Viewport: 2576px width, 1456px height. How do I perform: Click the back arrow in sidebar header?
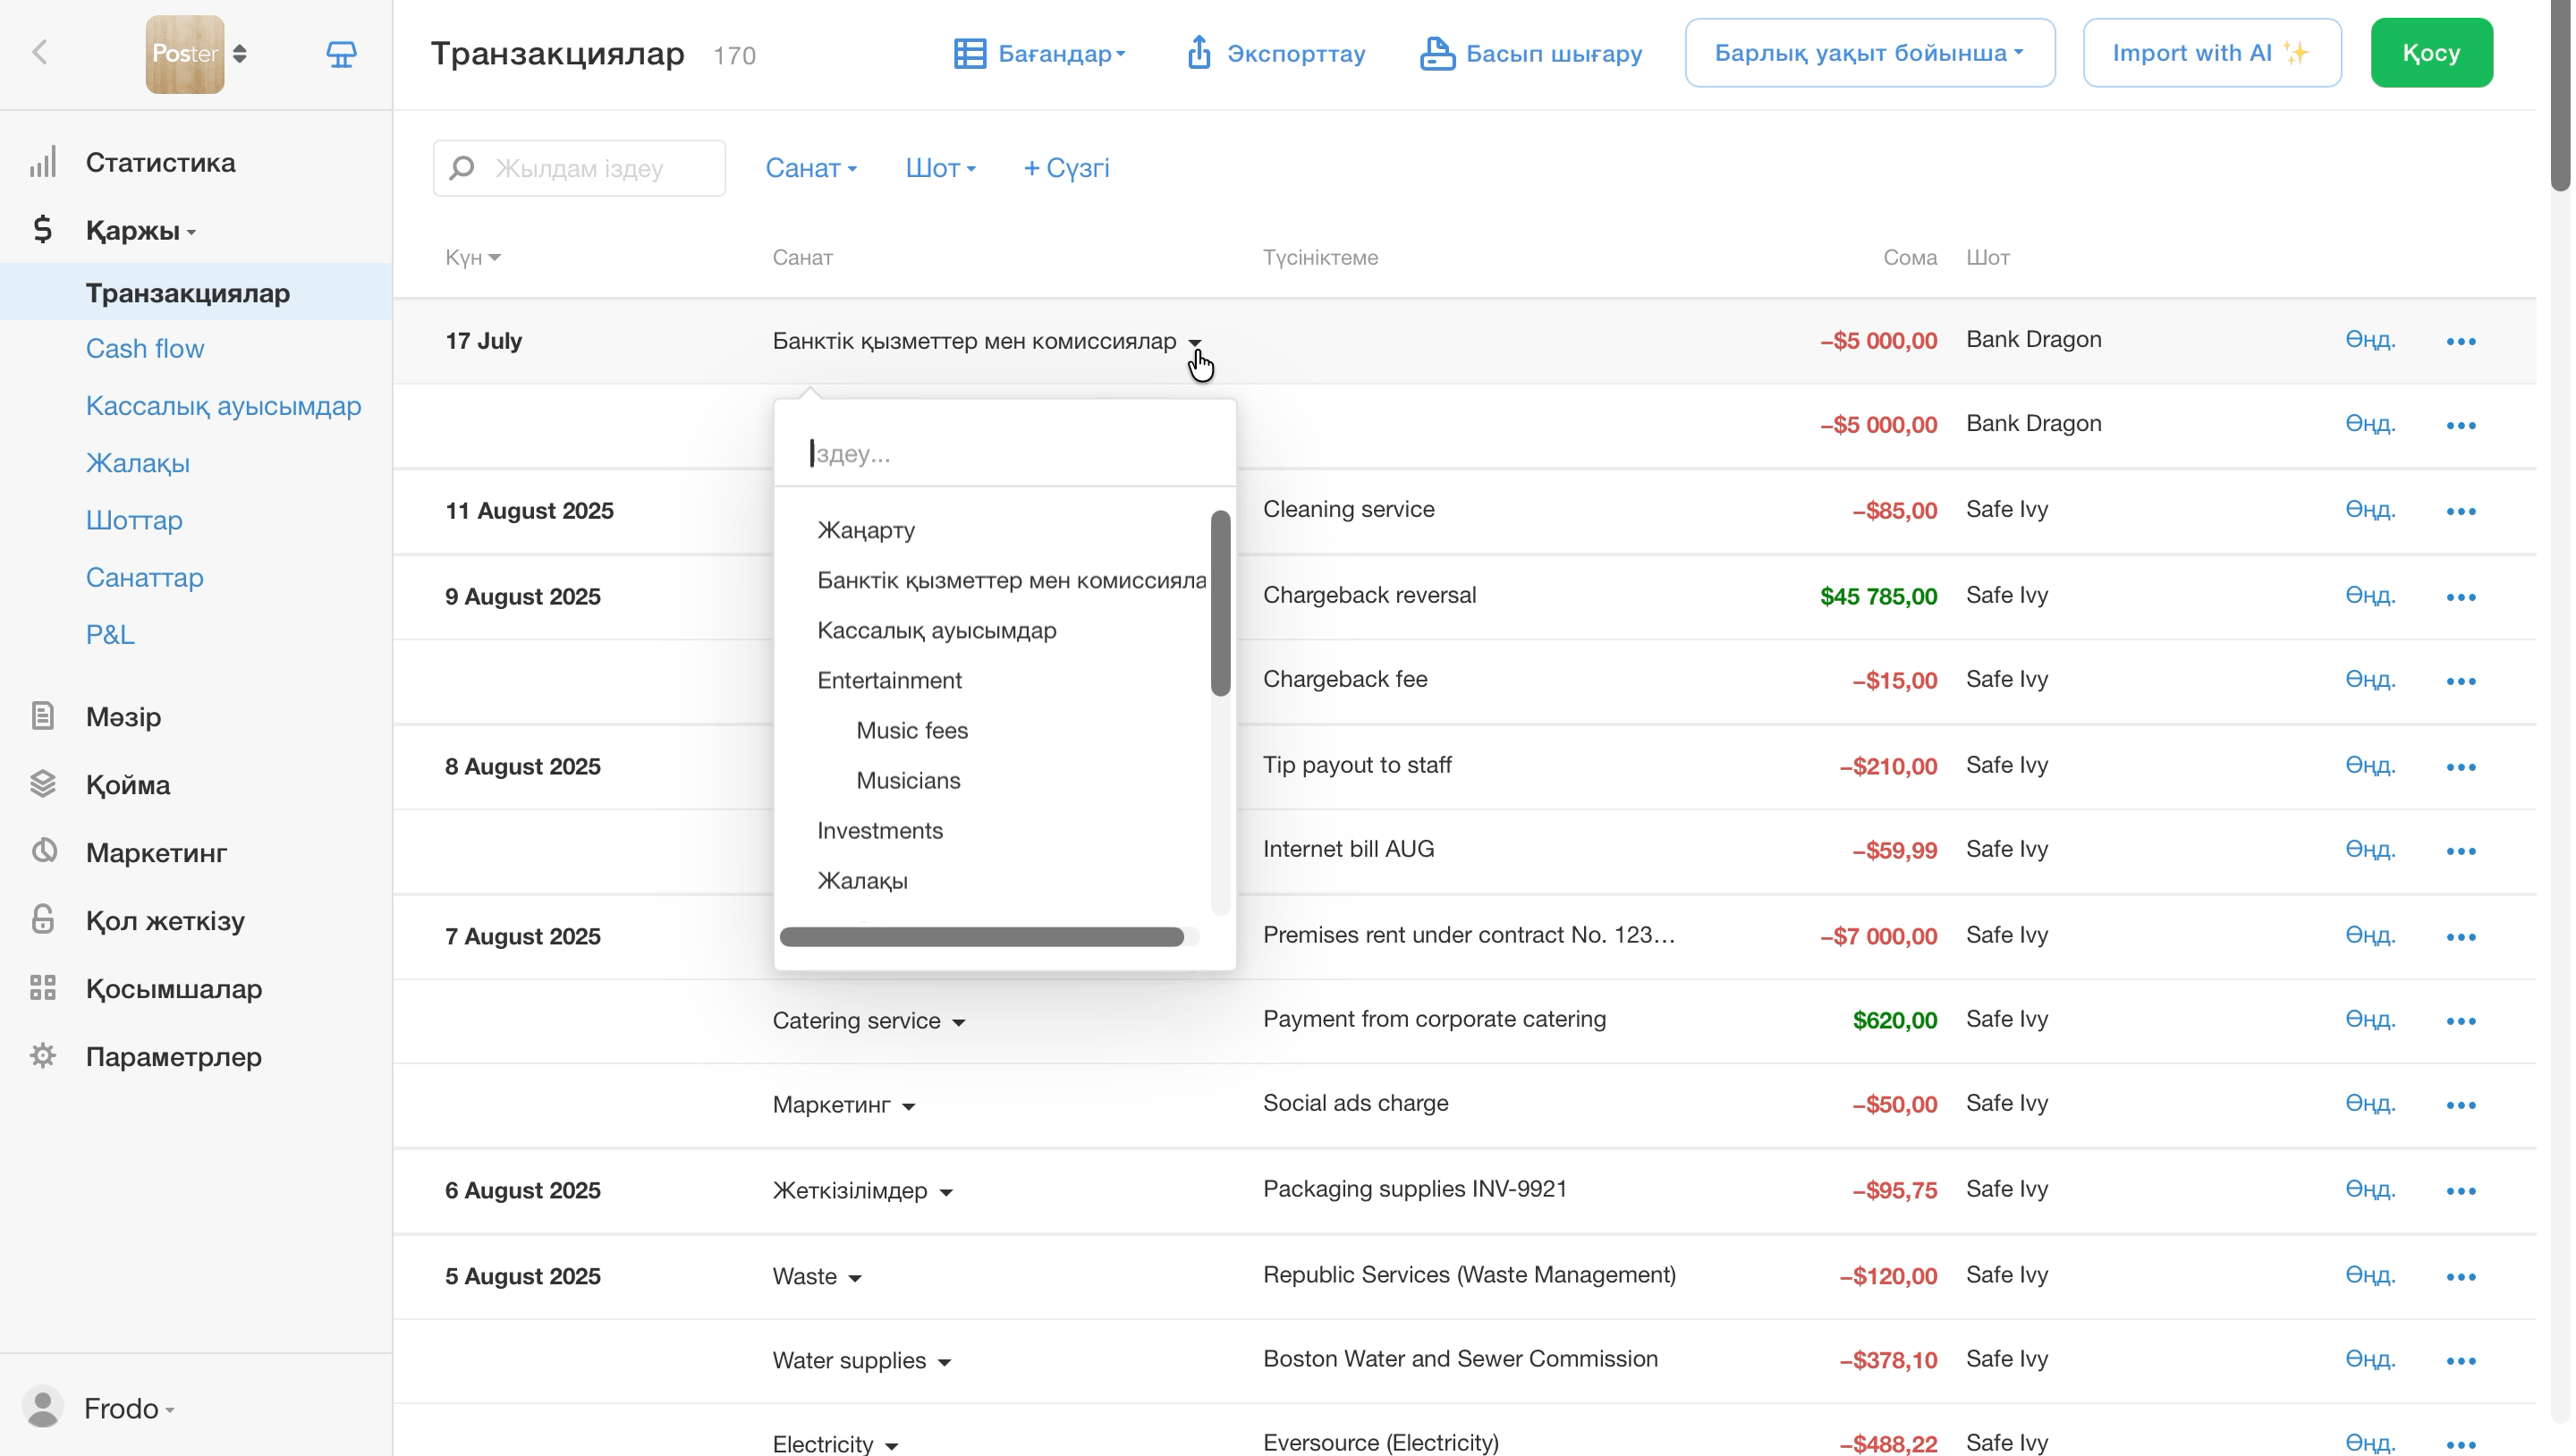click(x=40, y=52)
